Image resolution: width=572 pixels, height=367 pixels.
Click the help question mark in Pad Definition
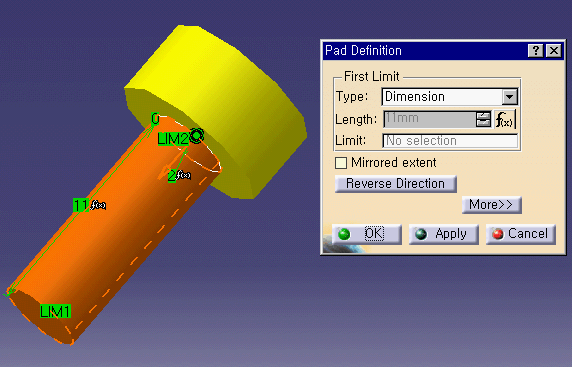pos(536,51)
